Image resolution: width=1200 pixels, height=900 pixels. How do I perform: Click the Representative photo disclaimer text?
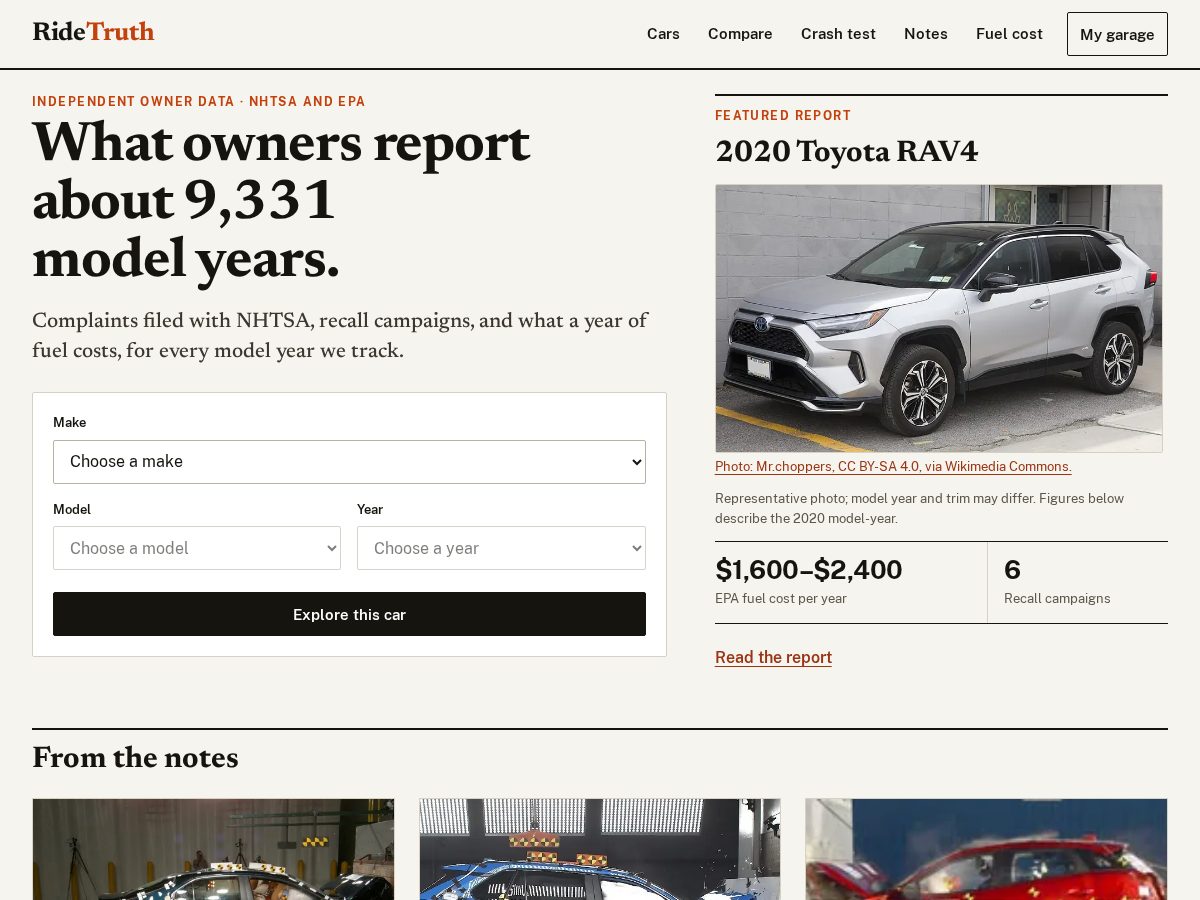[919, 508]
